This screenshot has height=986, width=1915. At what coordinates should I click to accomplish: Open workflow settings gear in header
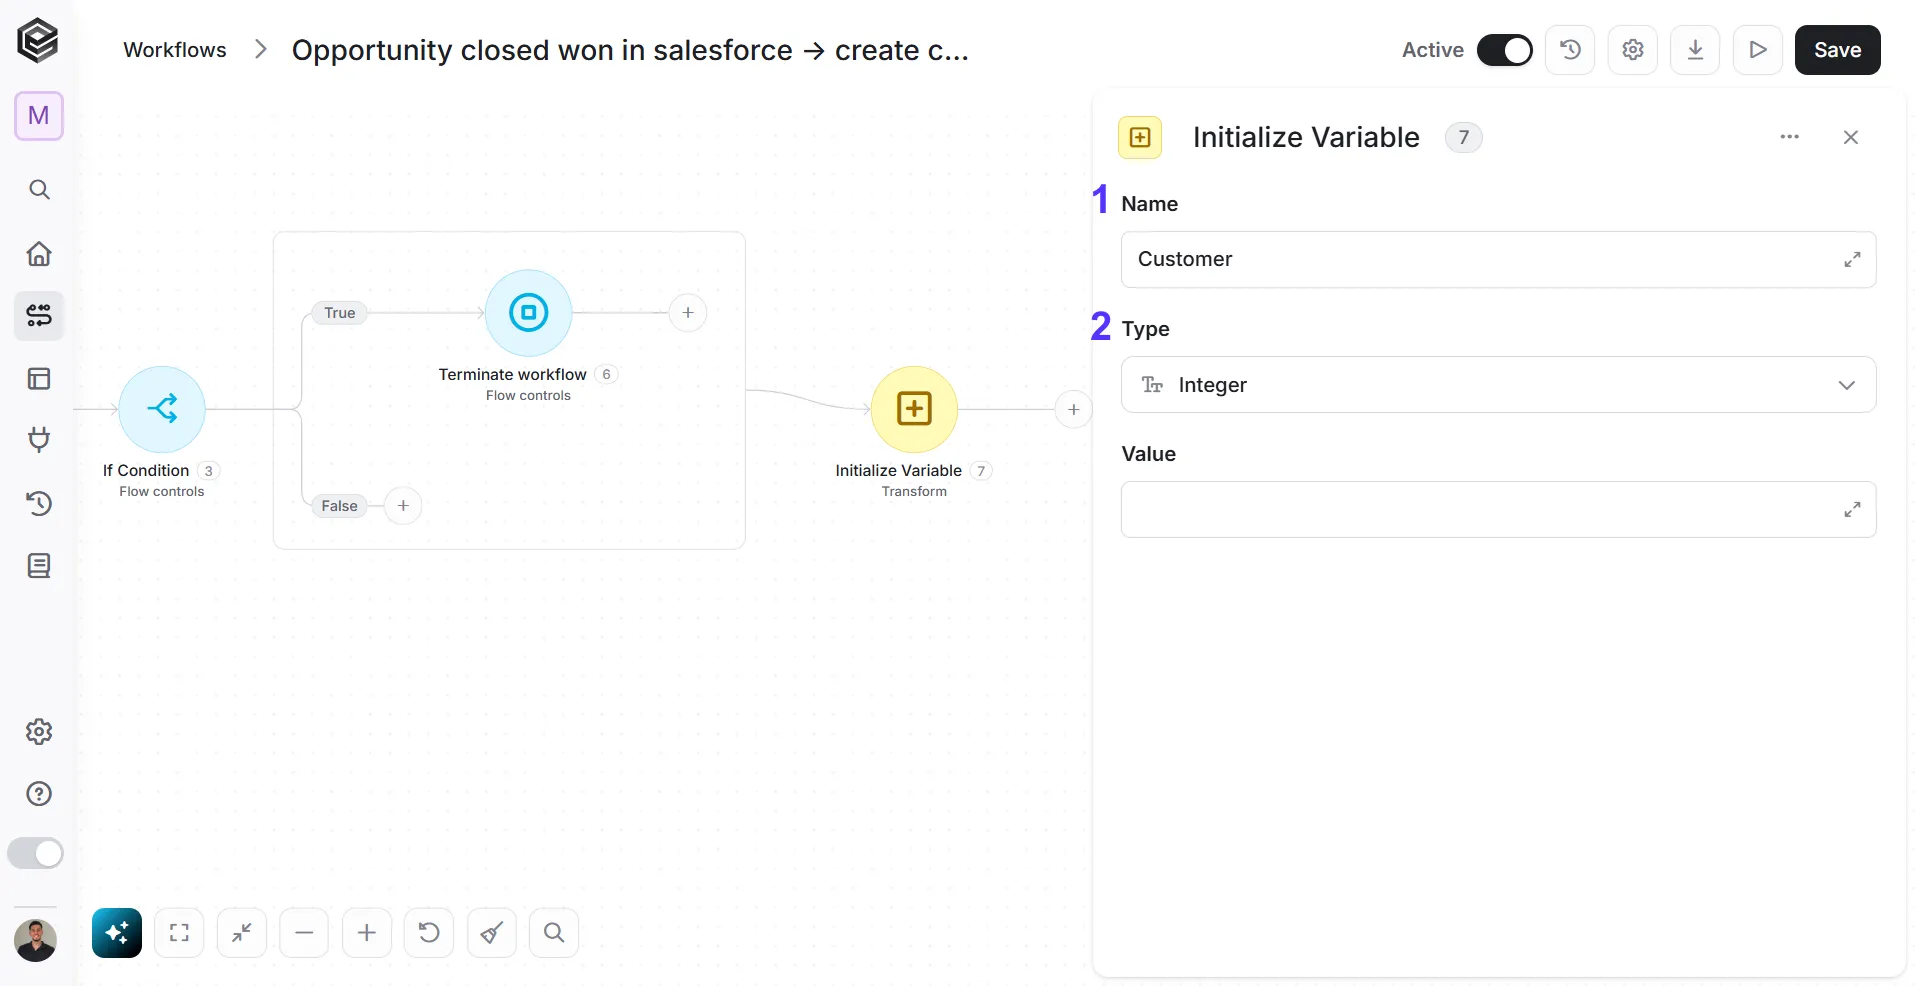(1633, 50)
